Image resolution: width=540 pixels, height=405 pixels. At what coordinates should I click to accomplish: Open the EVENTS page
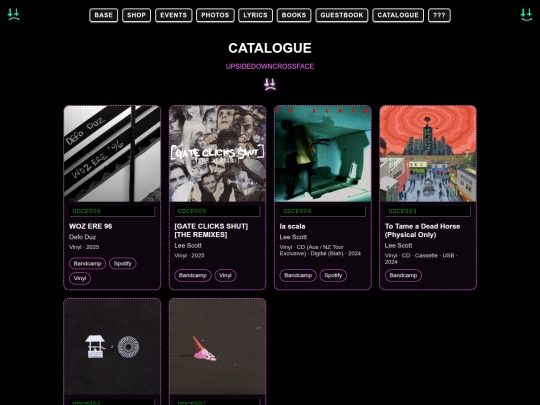(x=174, y=15)
